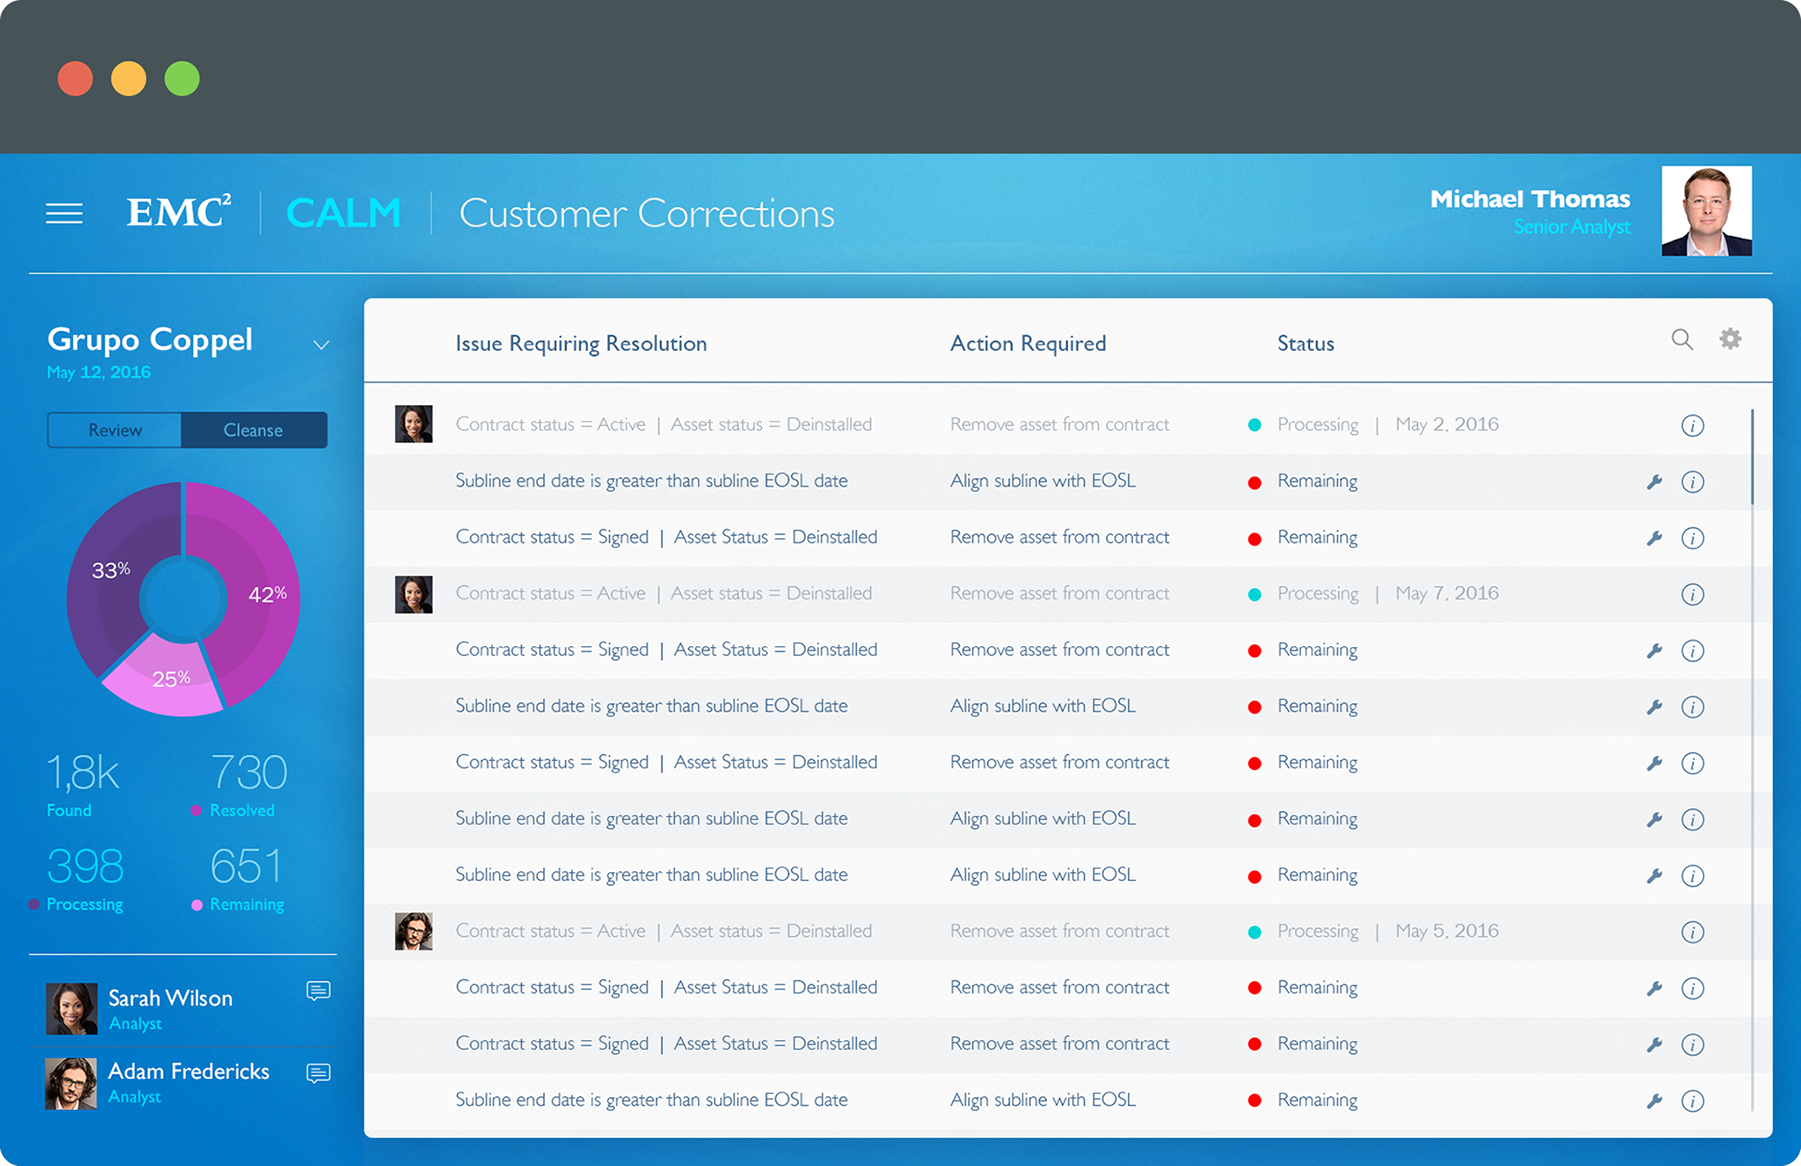Click the Status column header
Screen dimensions: 1801x1166
(x=1305, y=344)
